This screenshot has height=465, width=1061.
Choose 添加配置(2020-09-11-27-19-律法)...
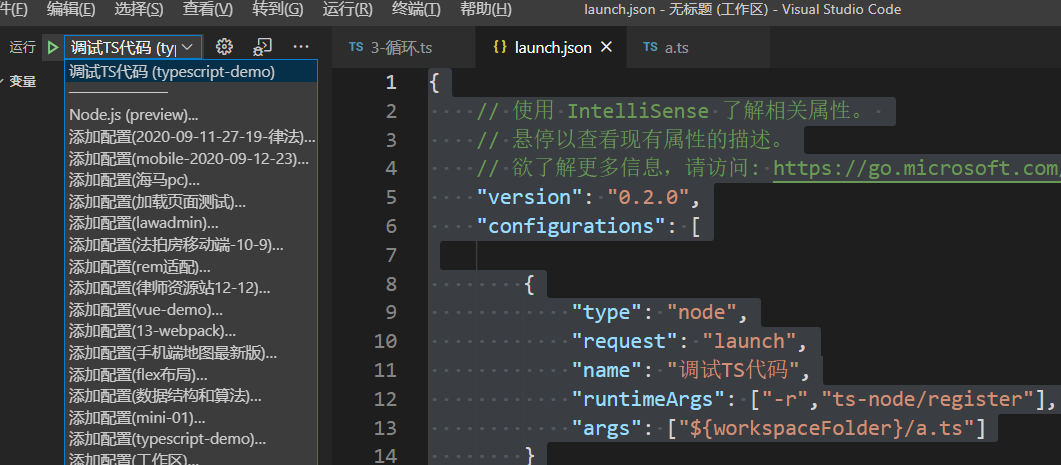191,137
